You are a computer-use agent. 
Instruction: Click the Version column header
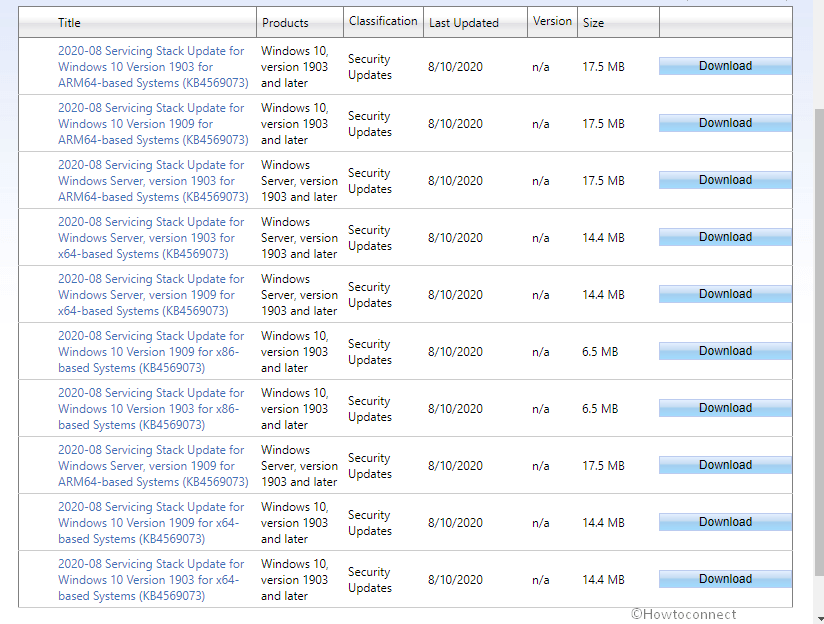click(x=552, y=21)
